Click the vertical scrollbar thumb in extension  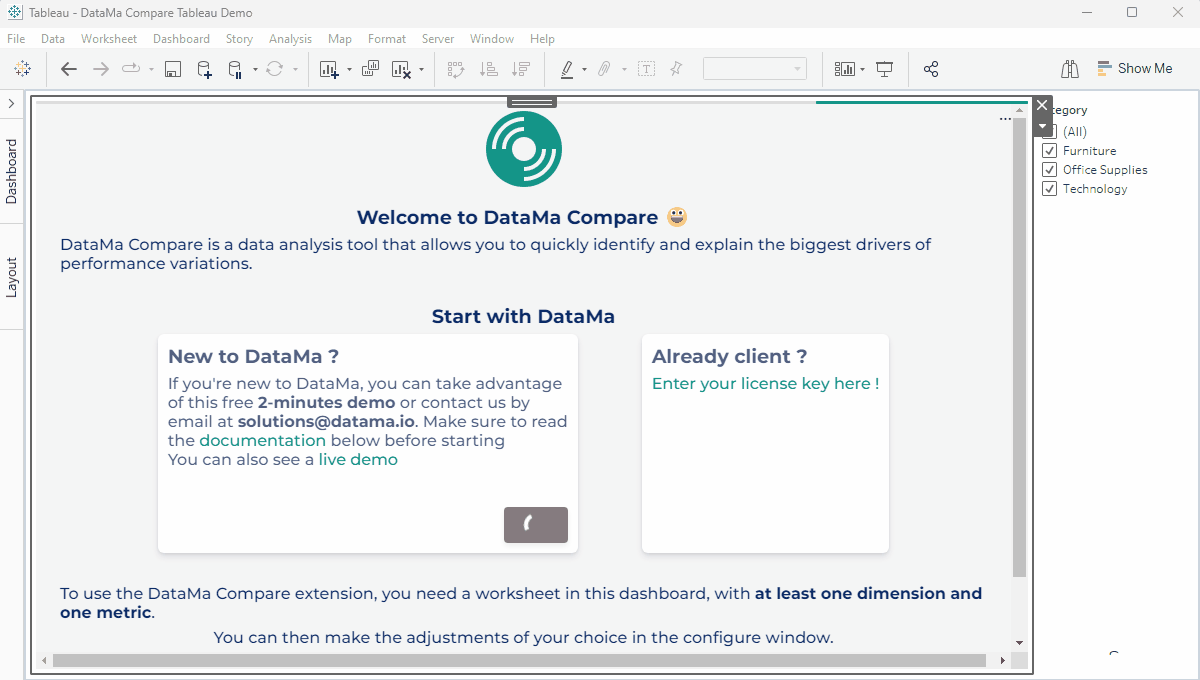(1019, 347)
